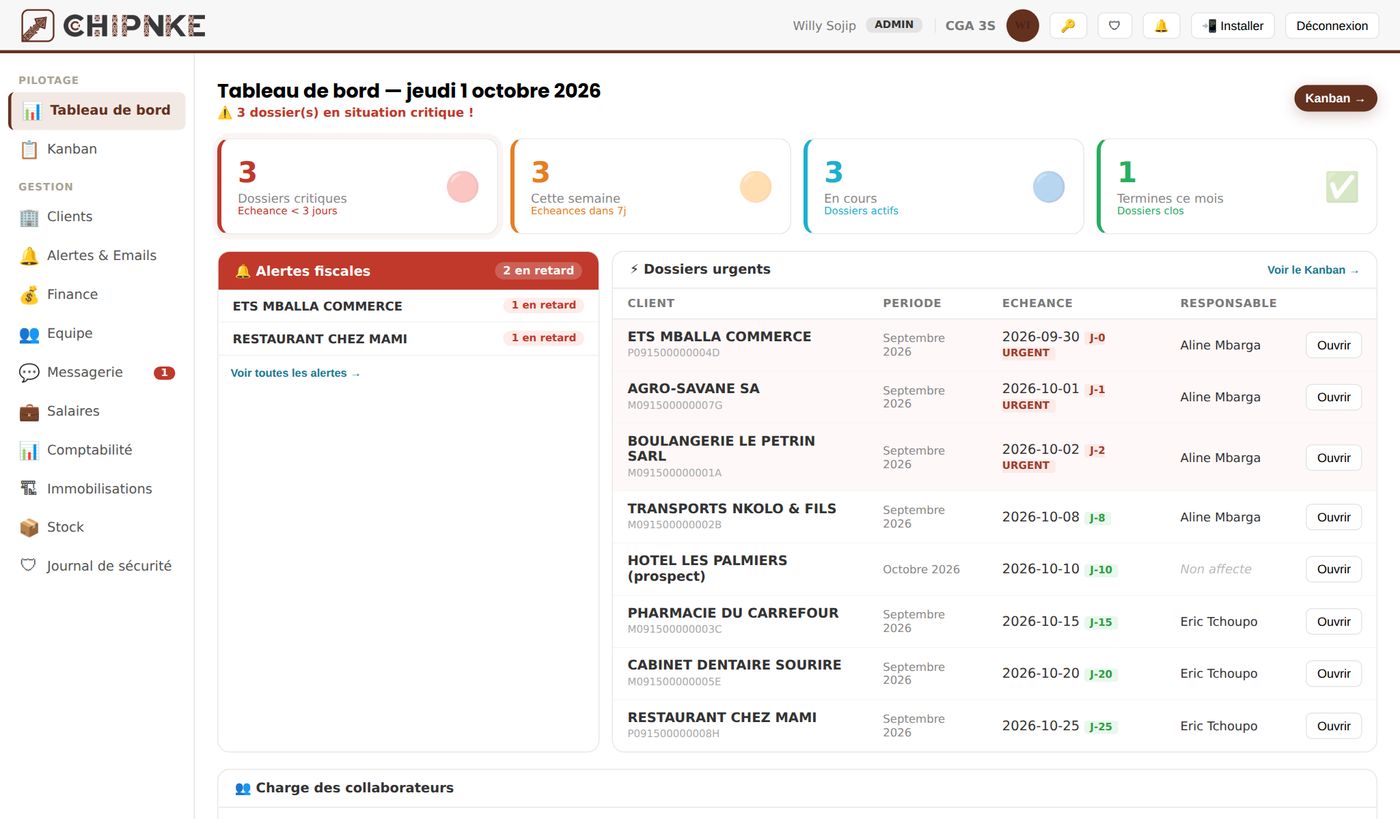Click the Installer button

pos(1232,26)
